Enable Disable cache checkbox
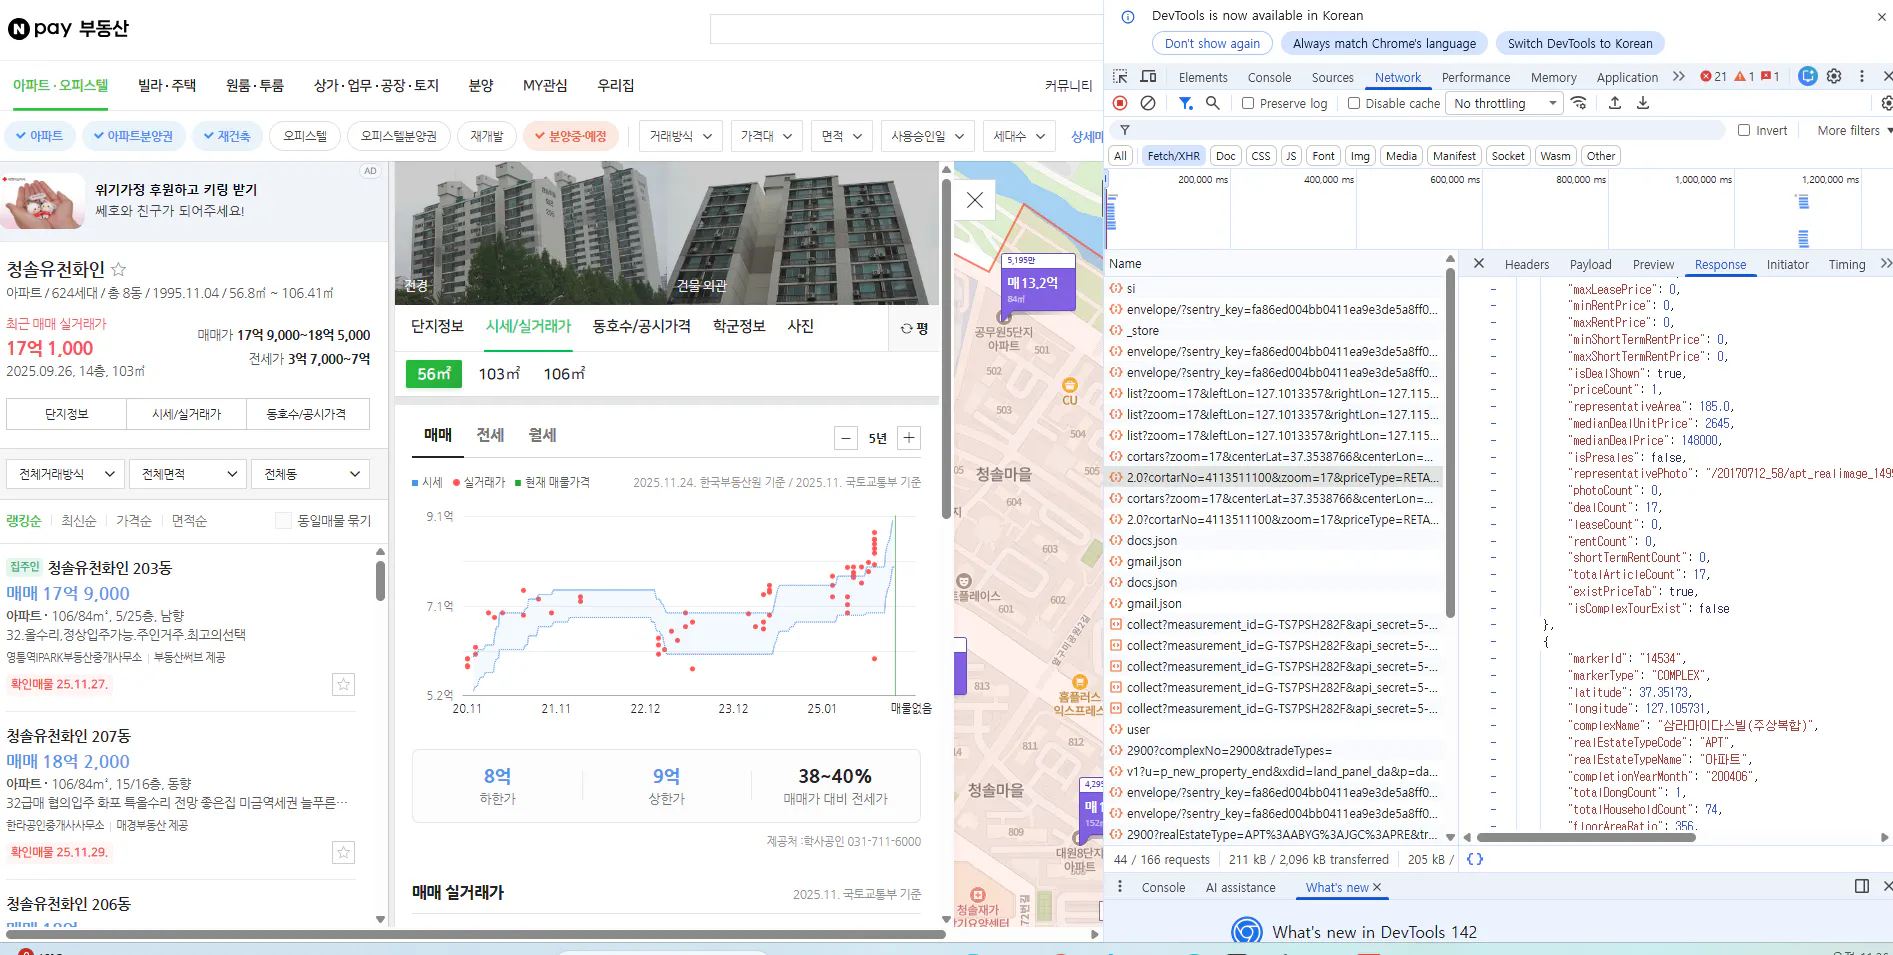Screen dimensions: 1893x955 (1354, 103)
